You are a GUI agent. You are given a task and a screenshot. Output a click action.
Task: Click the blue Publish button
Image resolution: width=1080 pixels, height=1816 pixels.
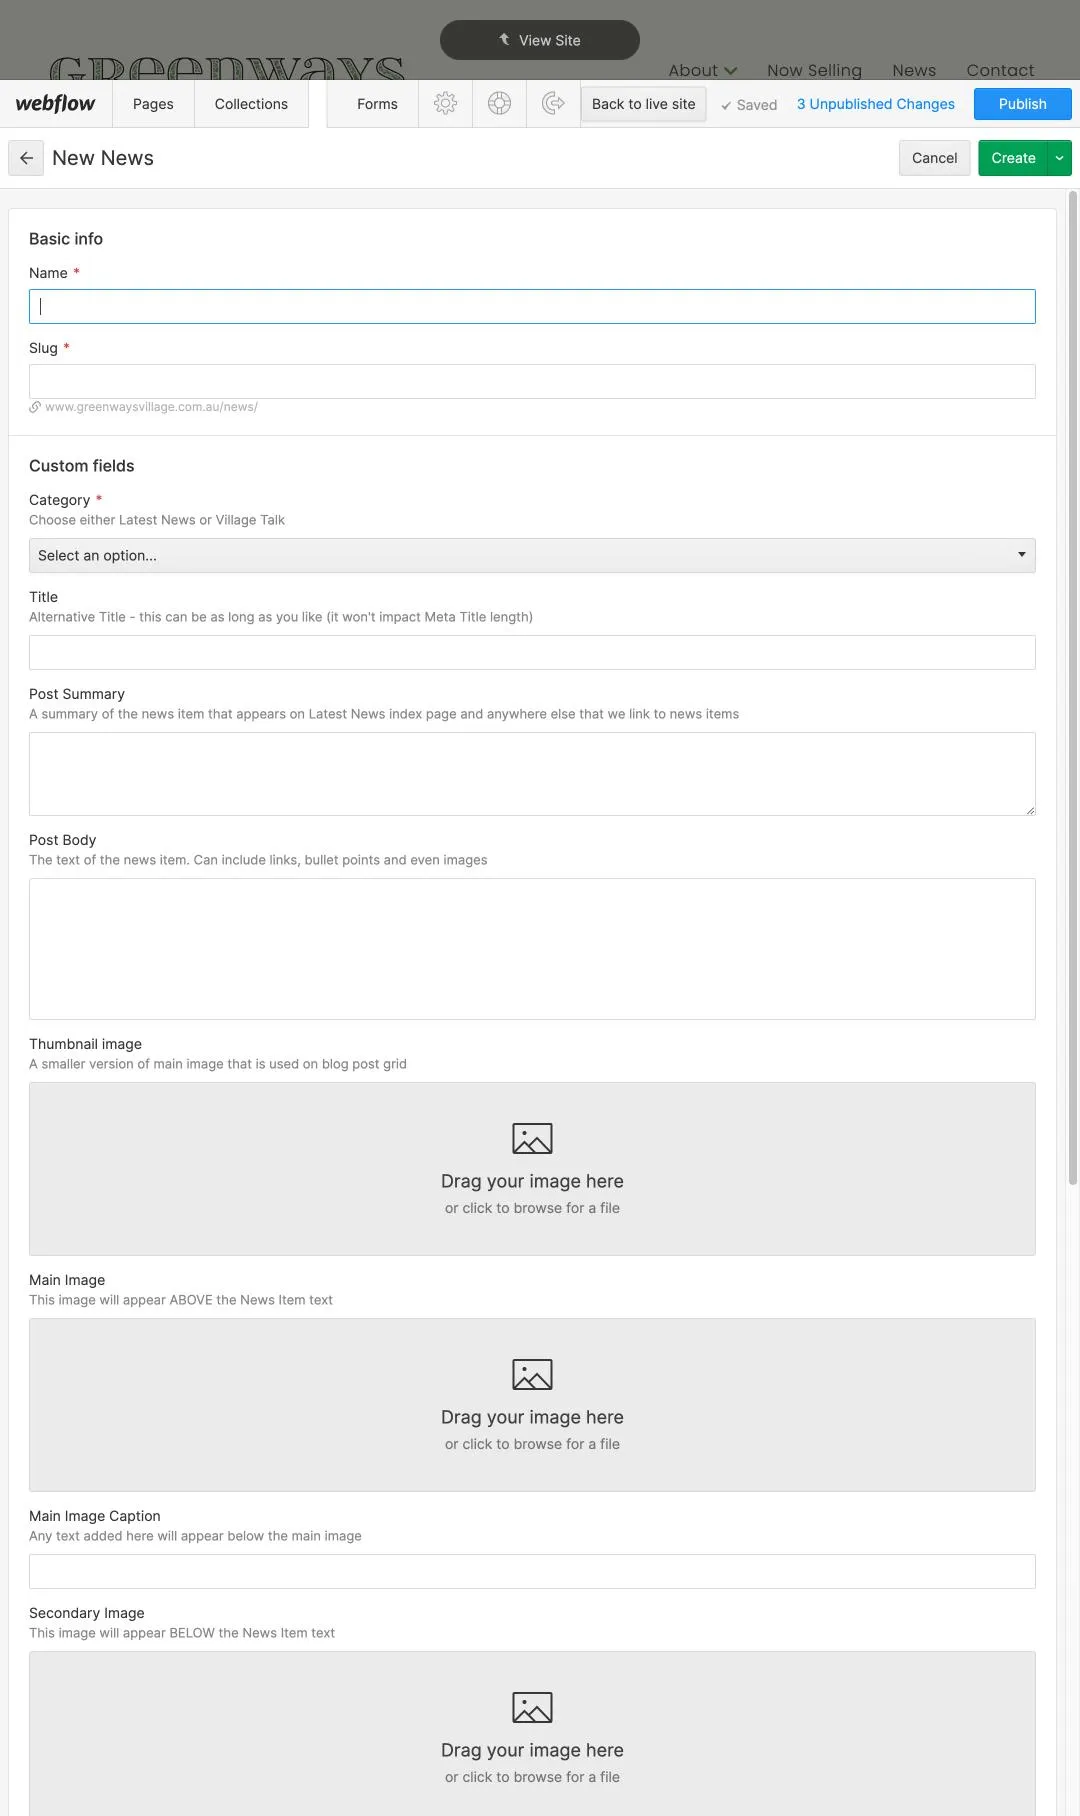click(1022, 104)
